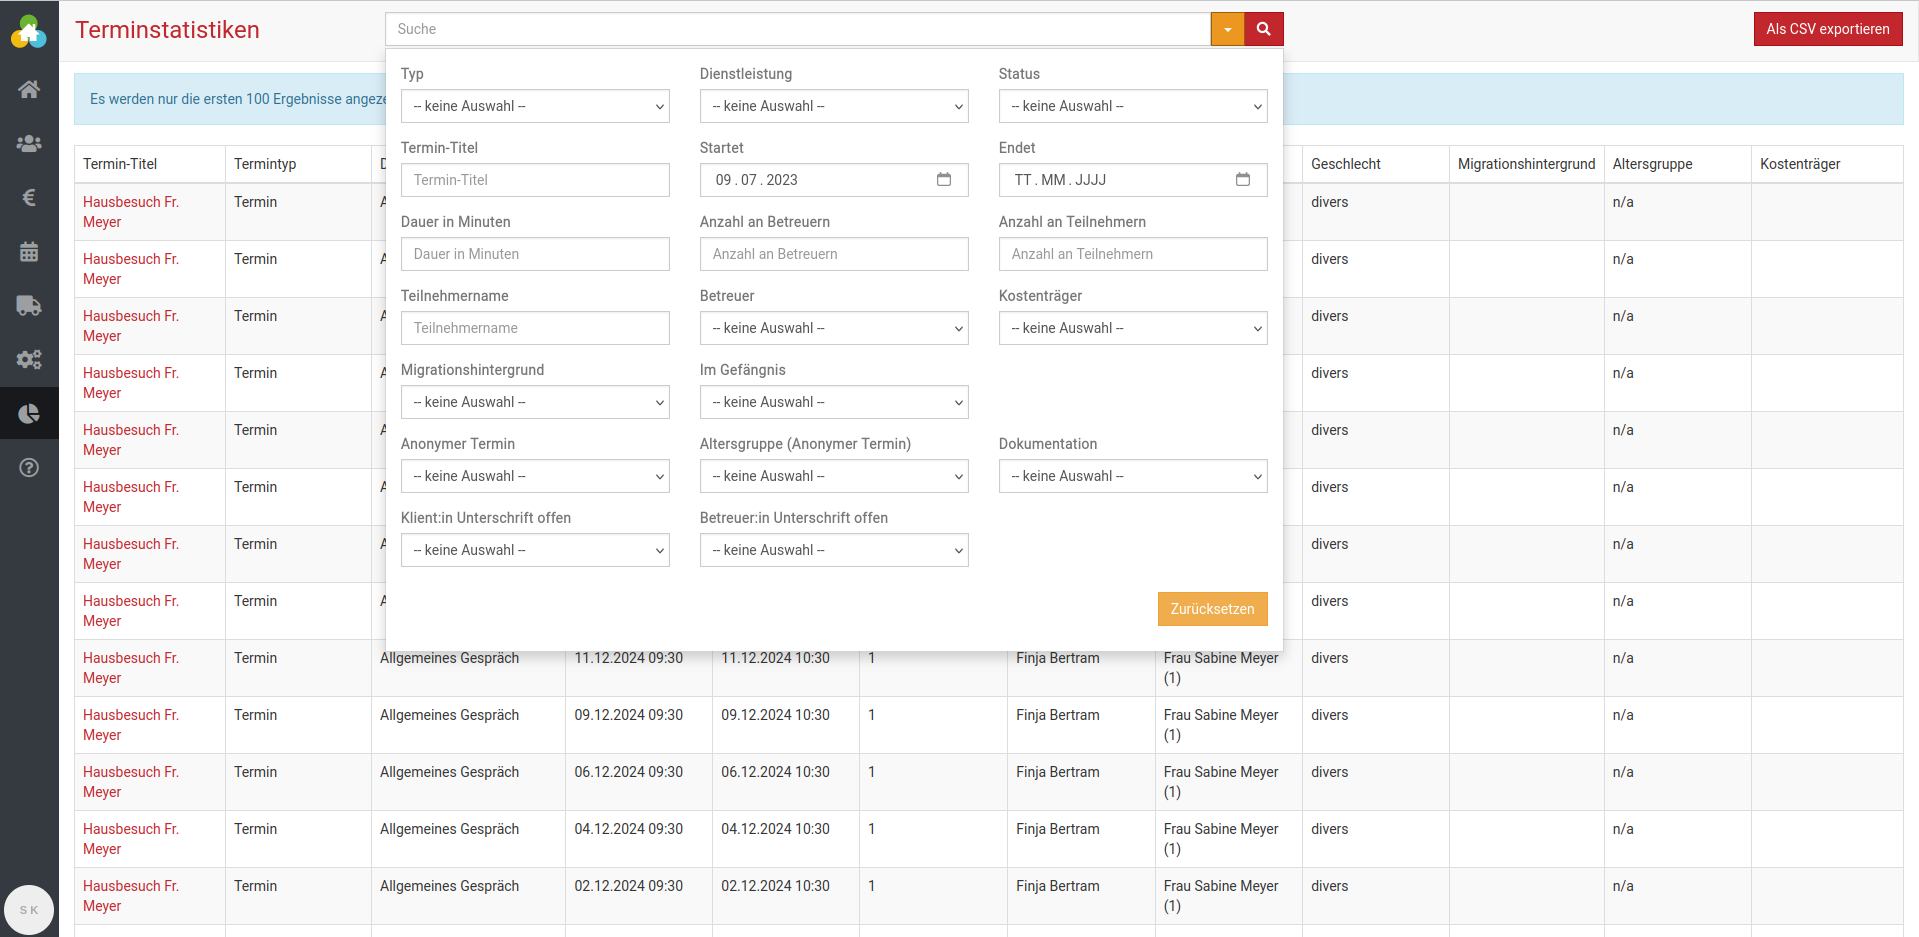Viewport: 1919px width, 937px height.
Task: Click the Teilnehmername input field
Action: coord(535,328)
